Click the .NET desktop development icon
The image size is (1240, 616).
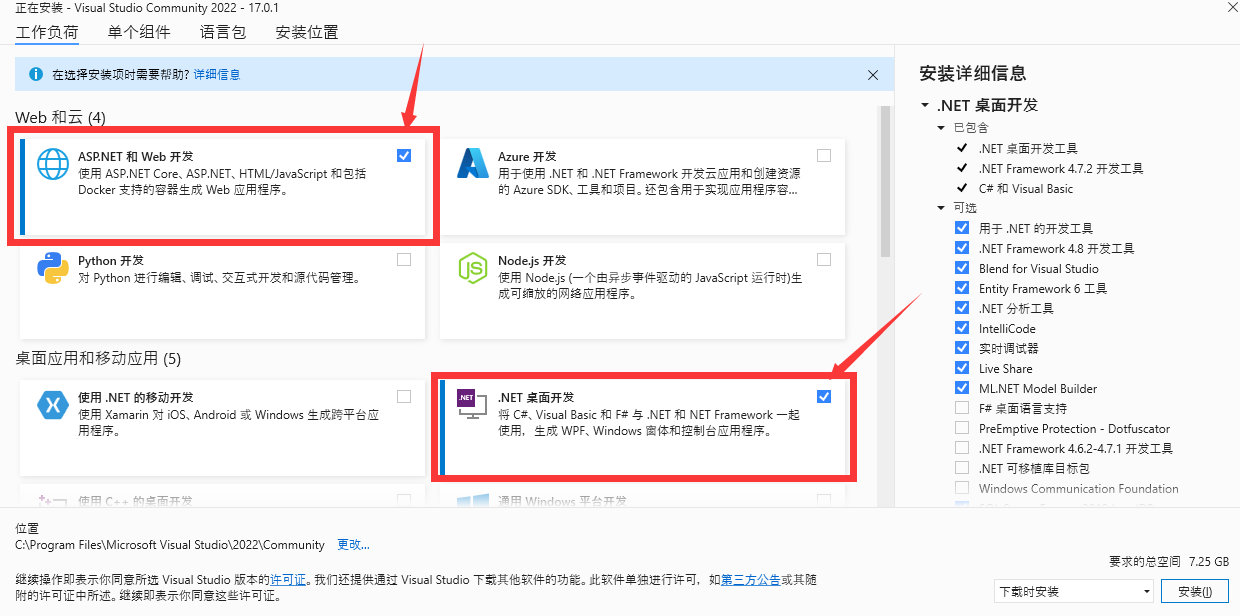(471, 404)
